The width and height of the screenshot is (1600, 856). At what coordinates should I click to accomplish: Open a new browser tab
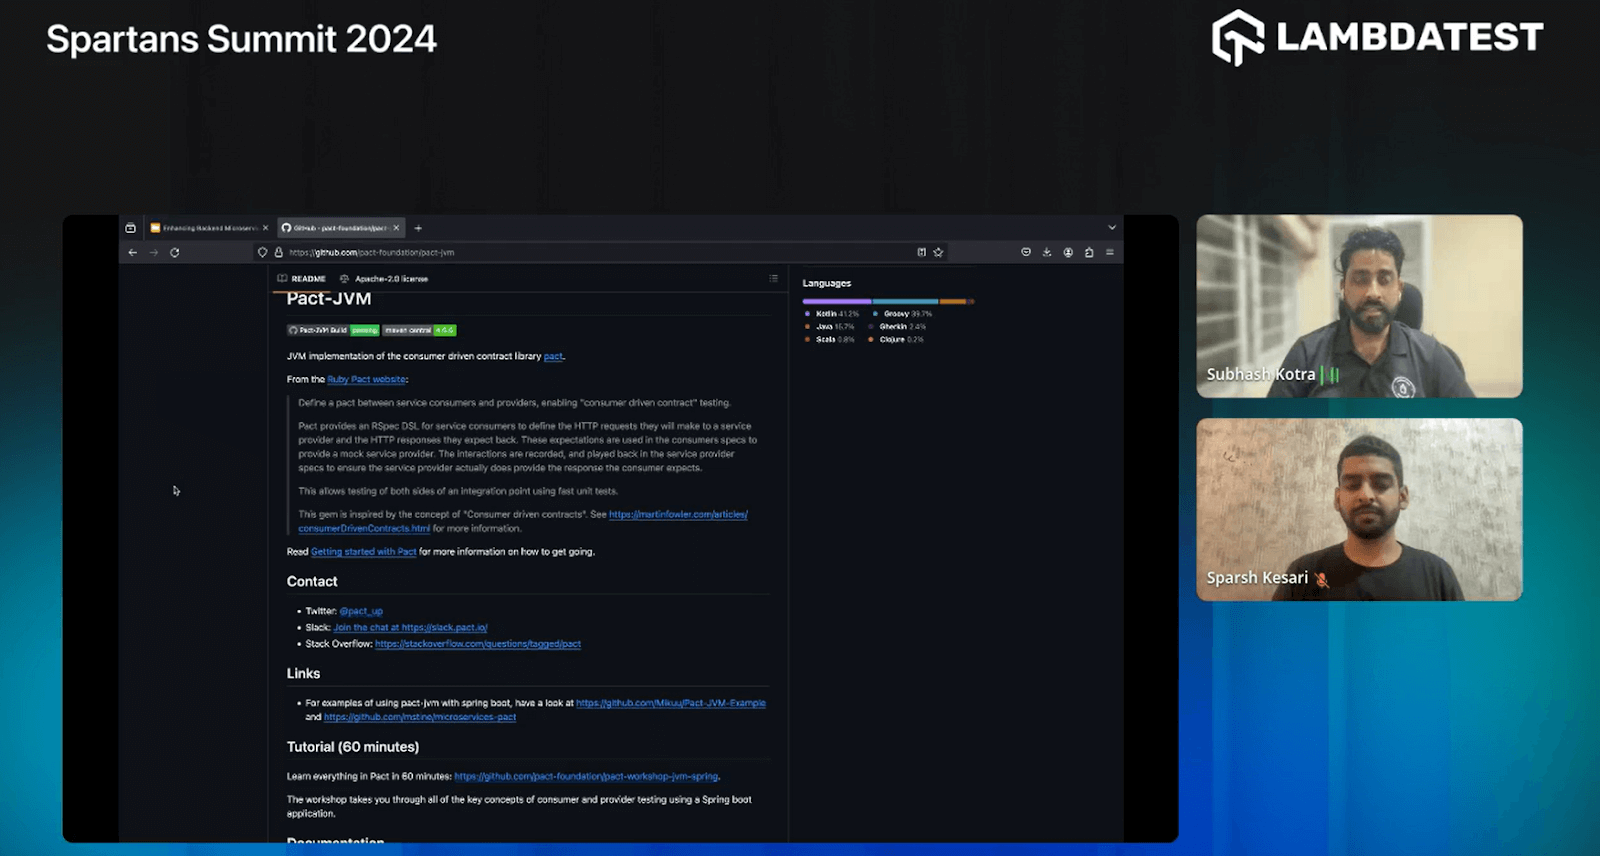pyautogui.click(x=418, y=228)
